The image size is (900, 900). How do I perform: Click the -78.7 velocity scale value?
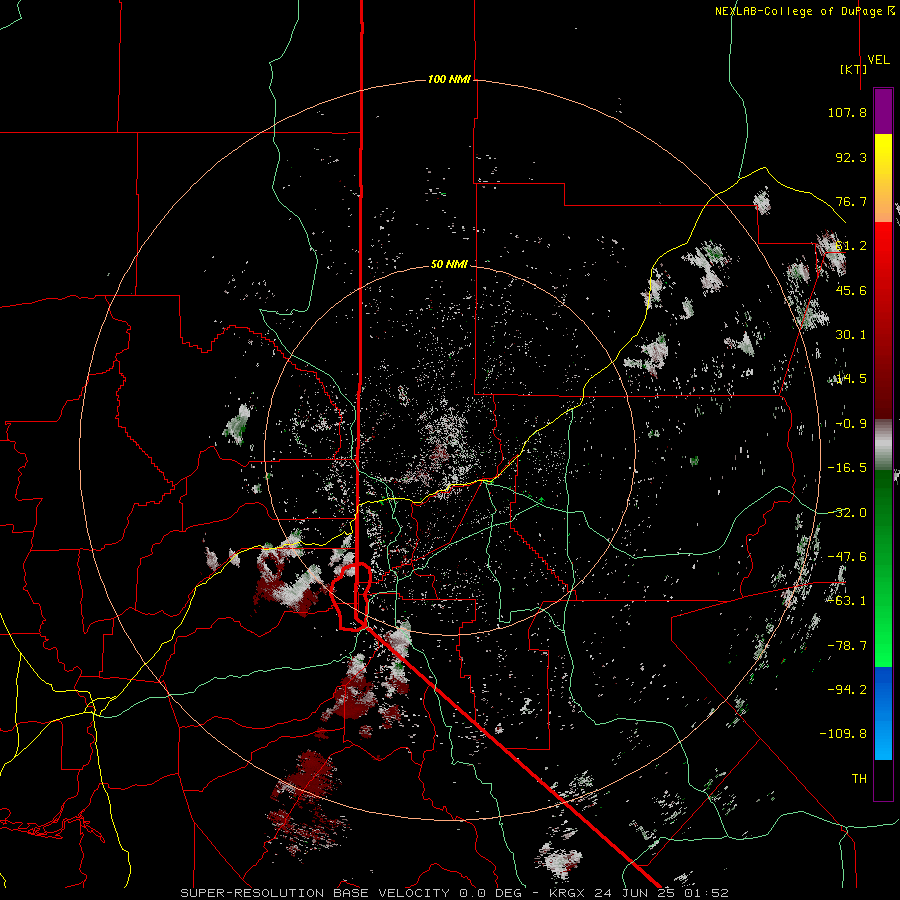[847, 646]
